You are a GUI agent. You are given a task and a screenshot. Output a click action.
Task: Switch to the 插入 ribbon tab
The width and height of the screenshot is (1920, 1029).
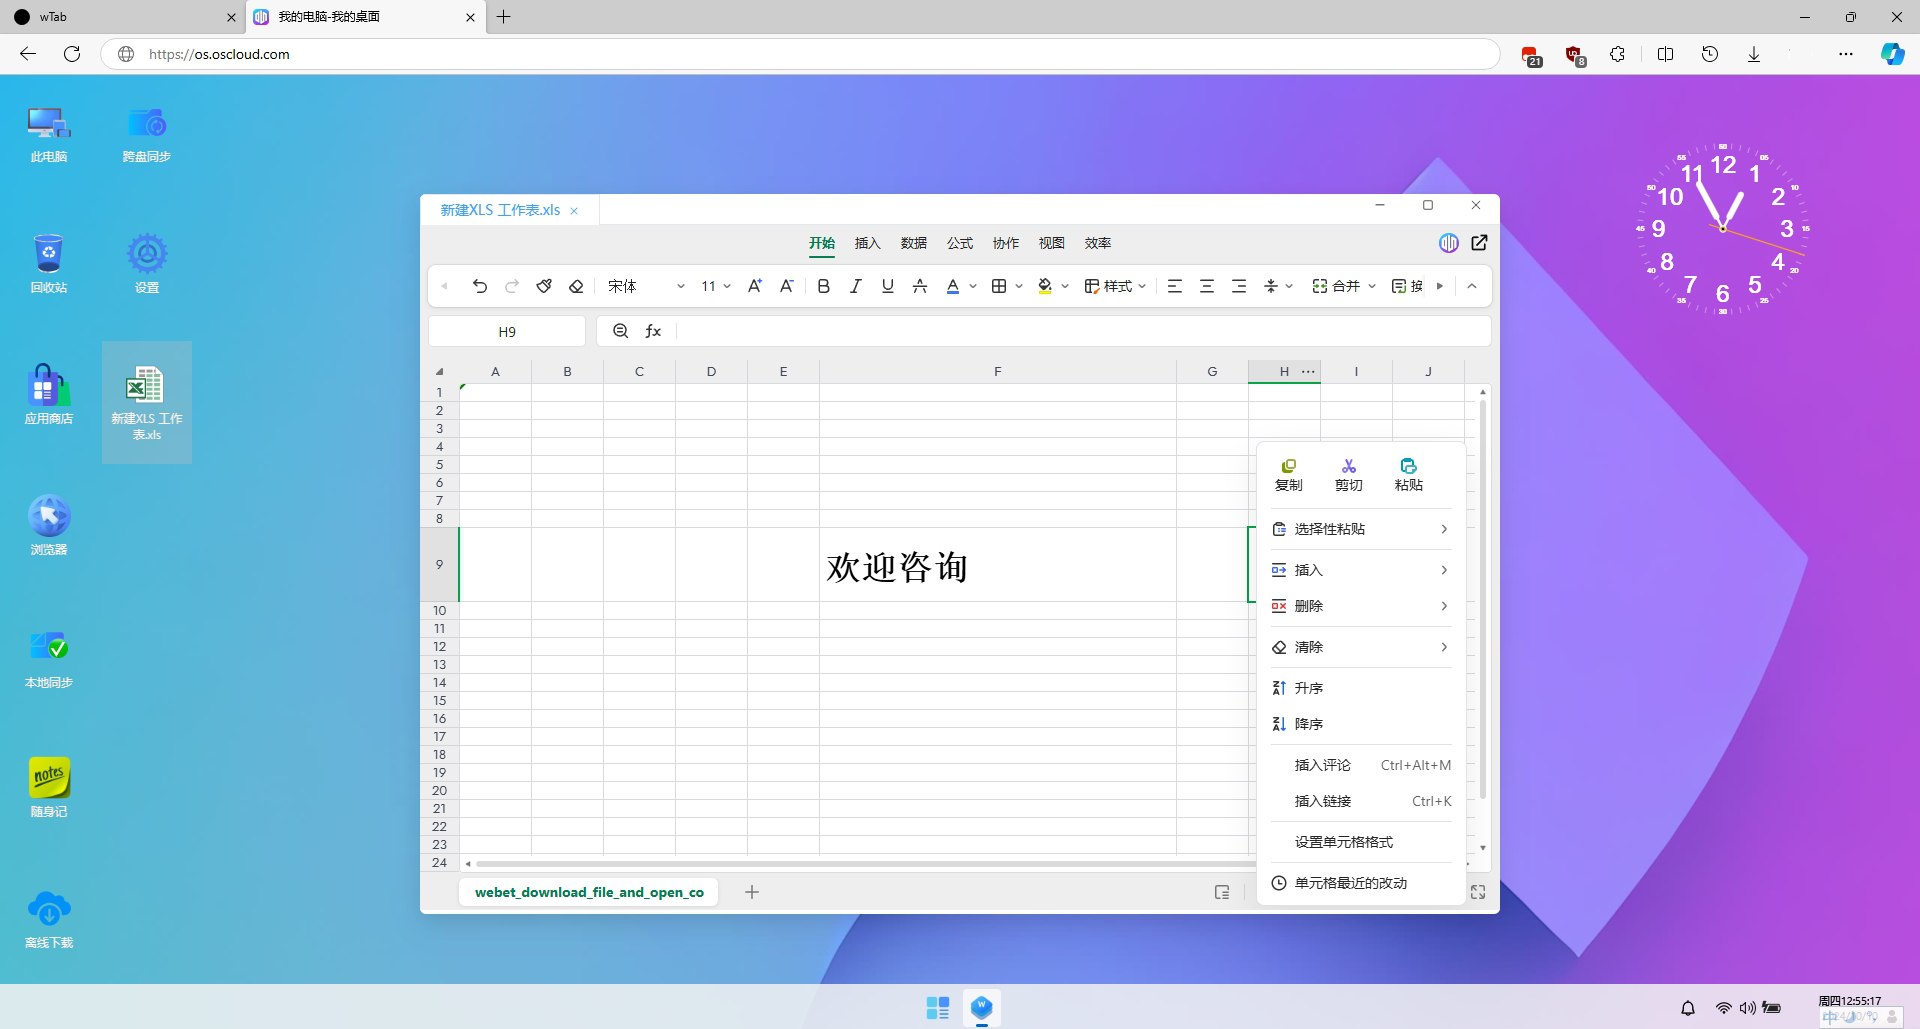868,243
